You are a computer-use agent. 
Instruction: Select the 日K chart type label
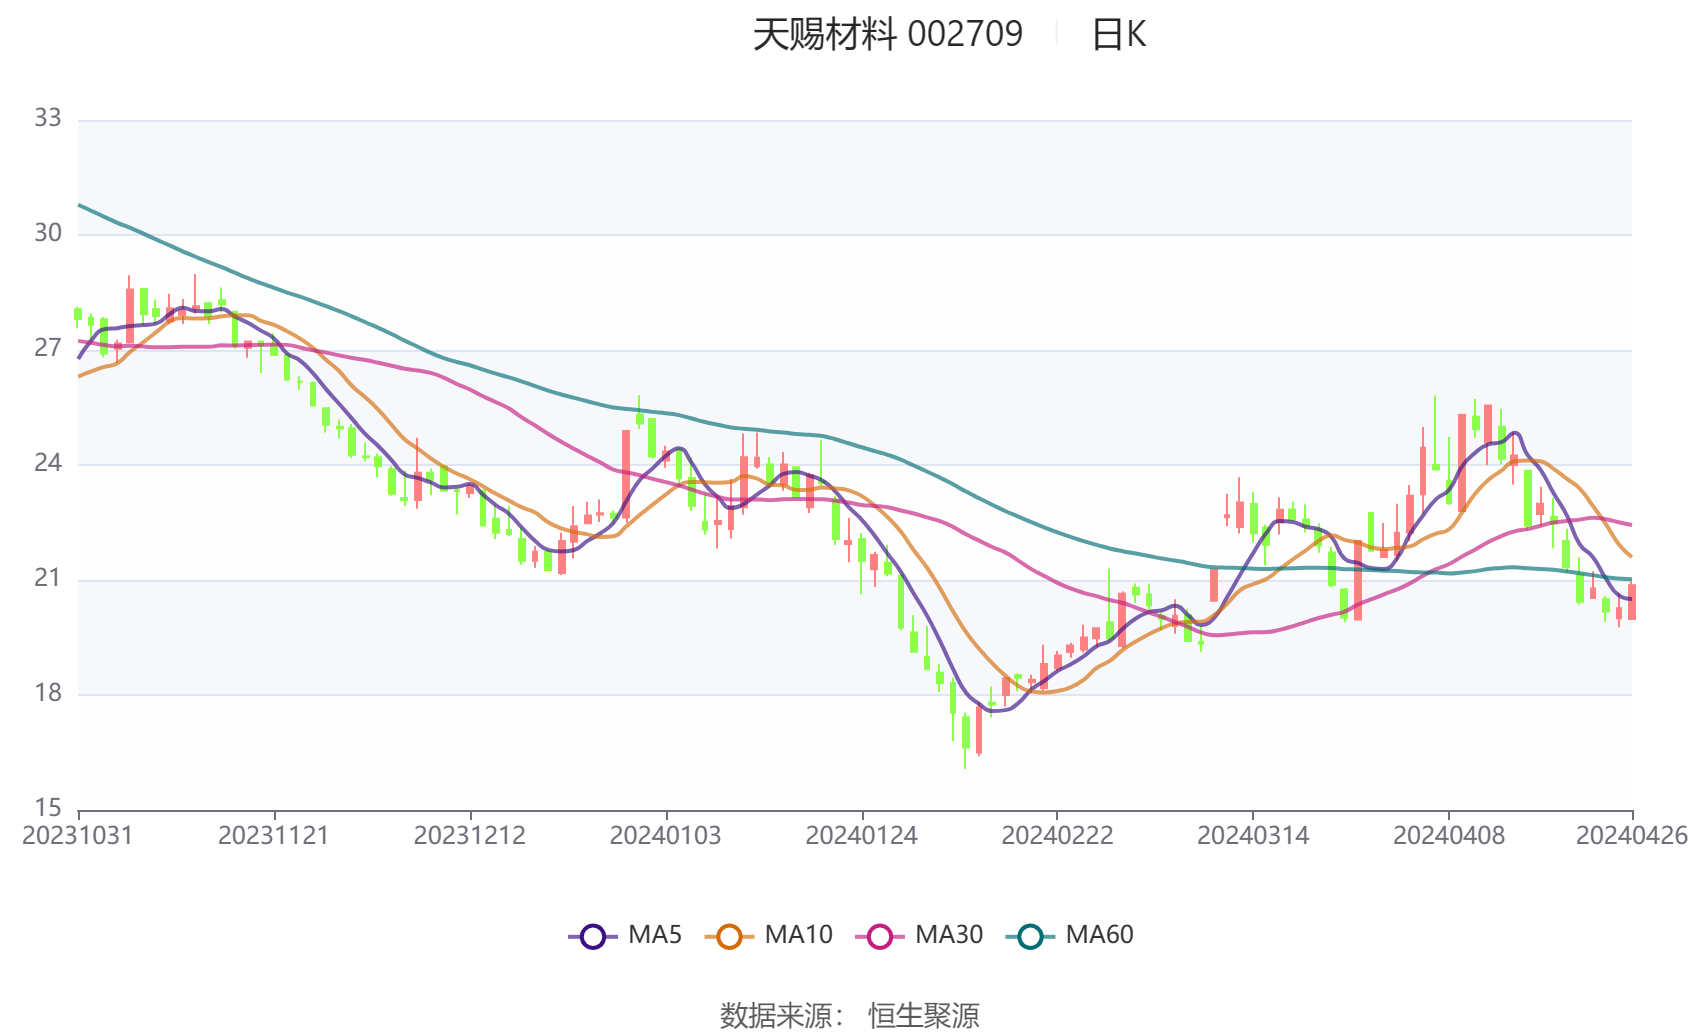[x=1118, y=35]
